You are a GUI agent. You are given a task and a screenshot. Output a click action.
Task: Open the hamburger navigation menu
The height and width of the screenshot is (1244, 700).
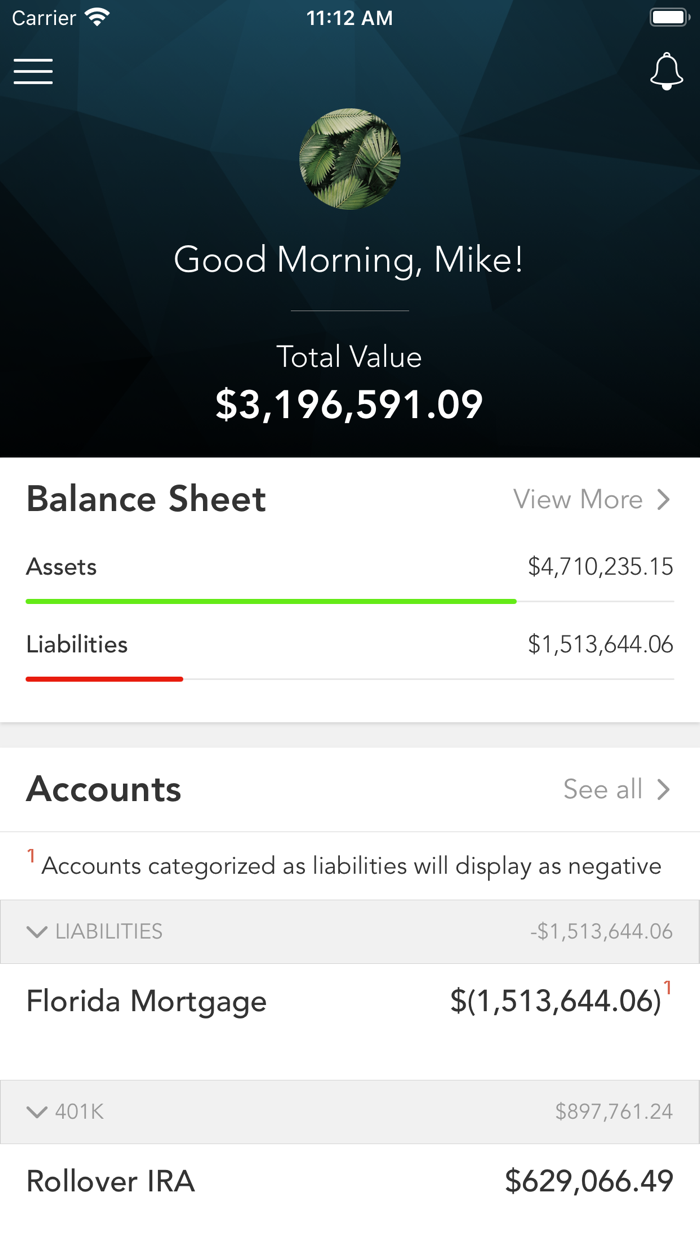pos(33,71)
